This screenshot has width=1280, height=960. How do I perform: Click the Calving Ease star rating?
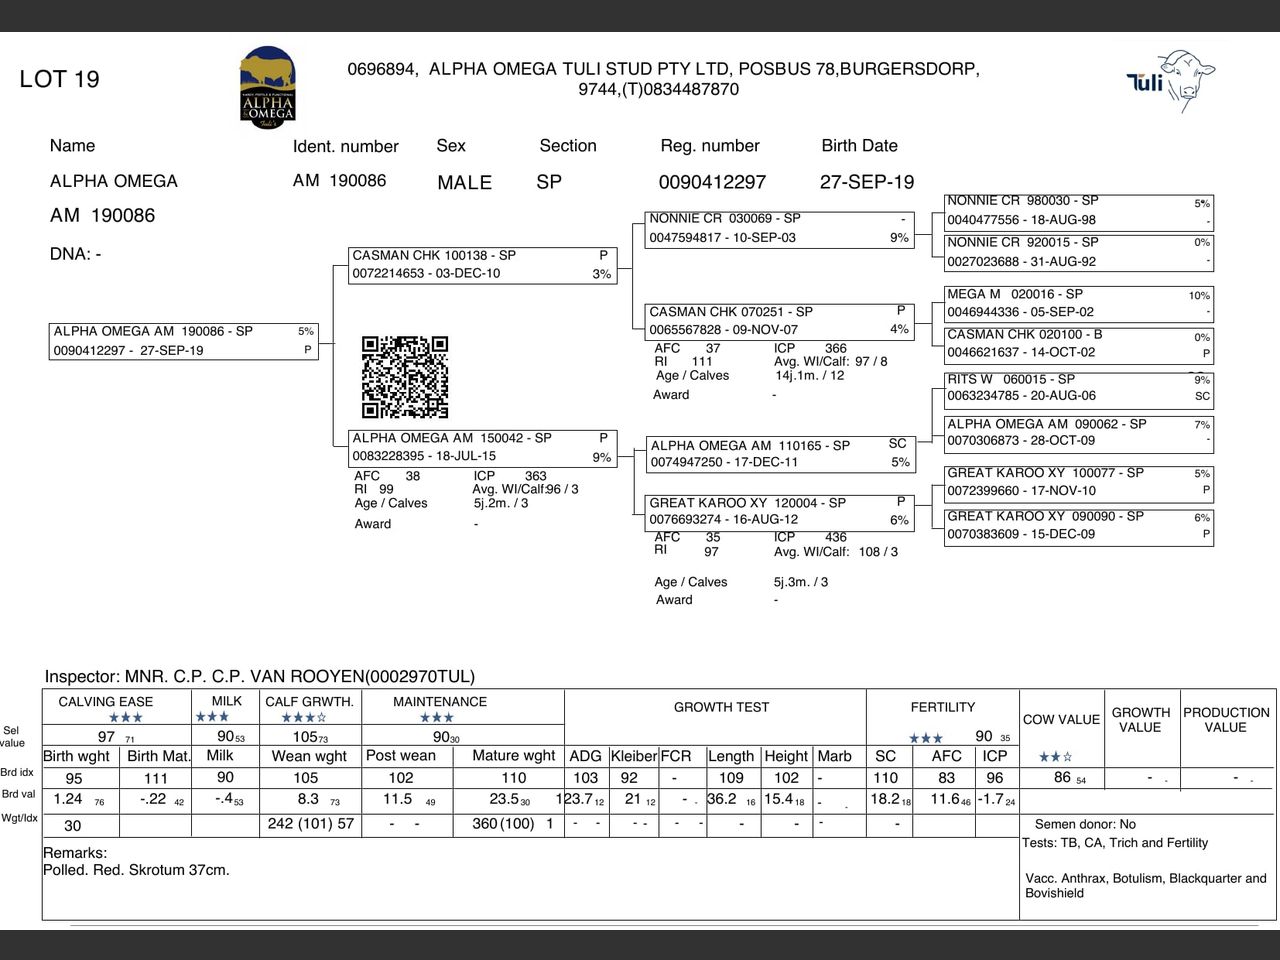pyautogui.click(x=126, y=718)
